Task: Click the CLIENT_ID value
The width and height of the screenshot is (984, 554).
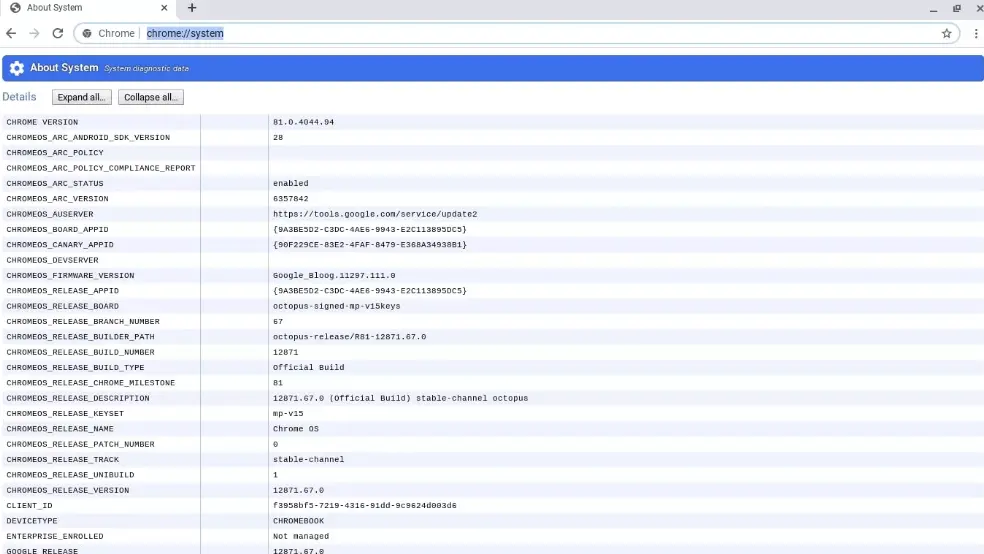Action: pyautogui.click(x=365, y=506)
